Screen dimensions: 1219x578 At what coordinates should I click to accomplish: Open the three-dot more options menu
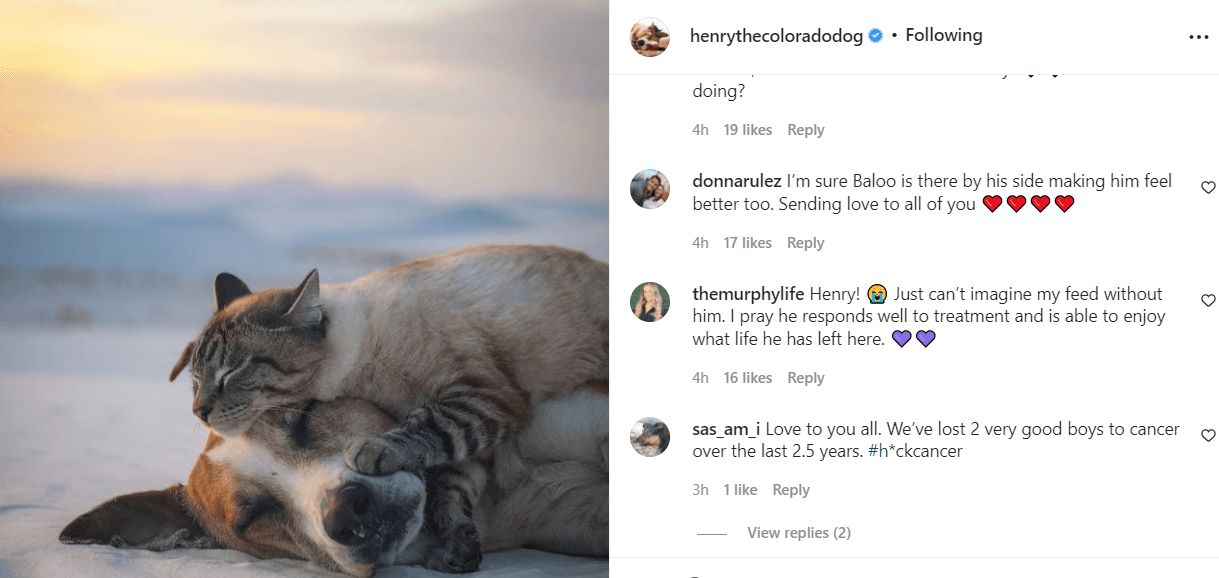tap(1198, 37)
